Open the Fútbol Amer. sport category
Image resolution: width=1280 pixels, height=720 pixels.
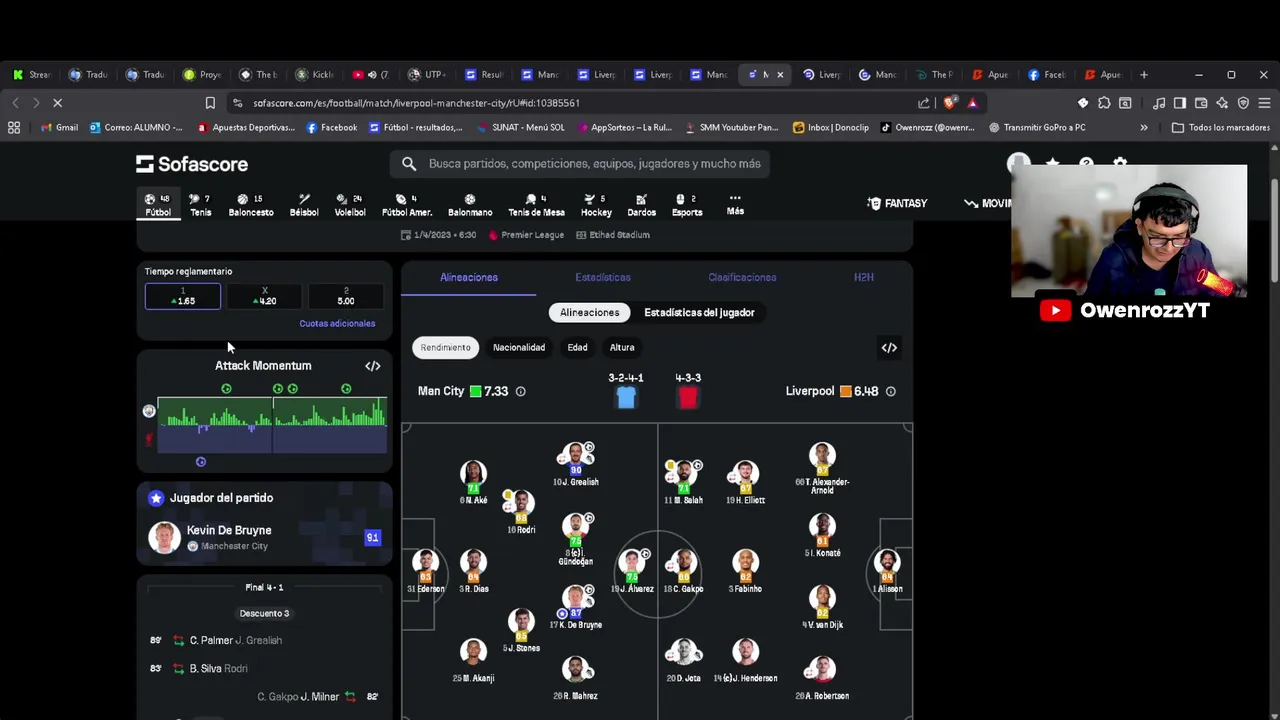coord(406,205)
